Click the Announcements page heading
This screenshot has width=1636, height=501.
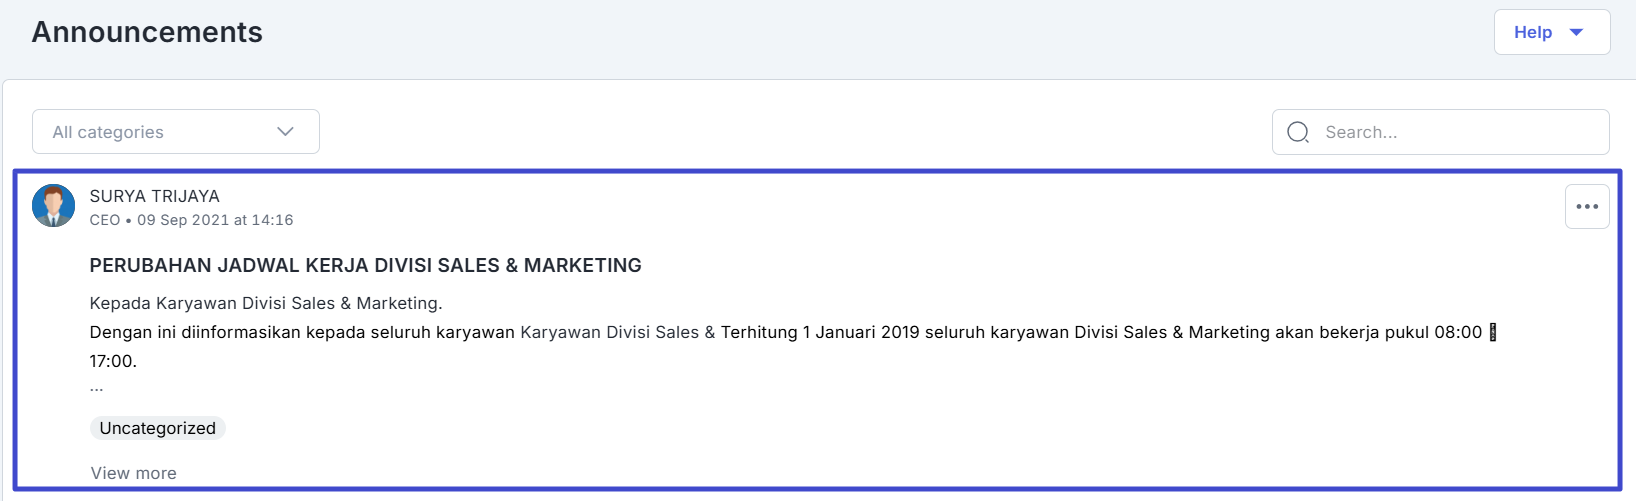pyautogui.click(x=147, y=32)
